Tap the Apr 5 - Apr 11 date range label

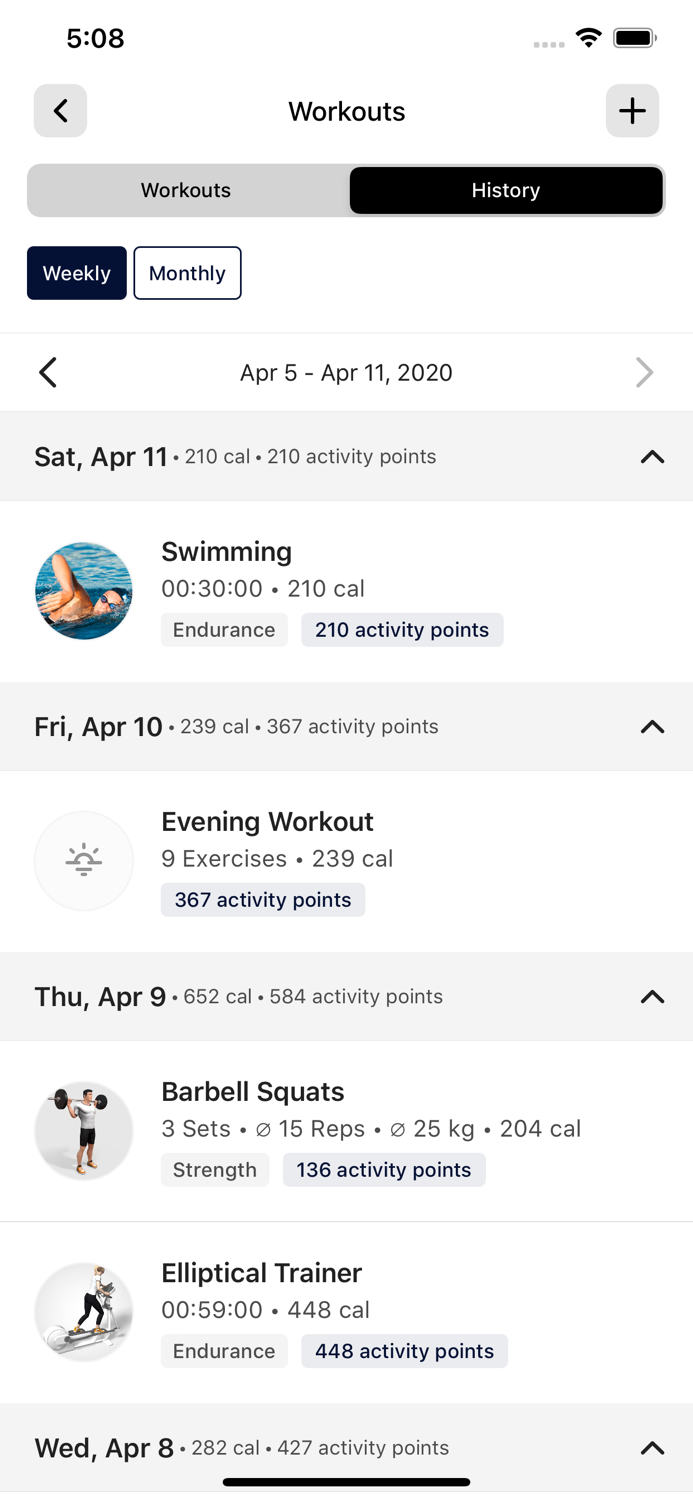346,371
